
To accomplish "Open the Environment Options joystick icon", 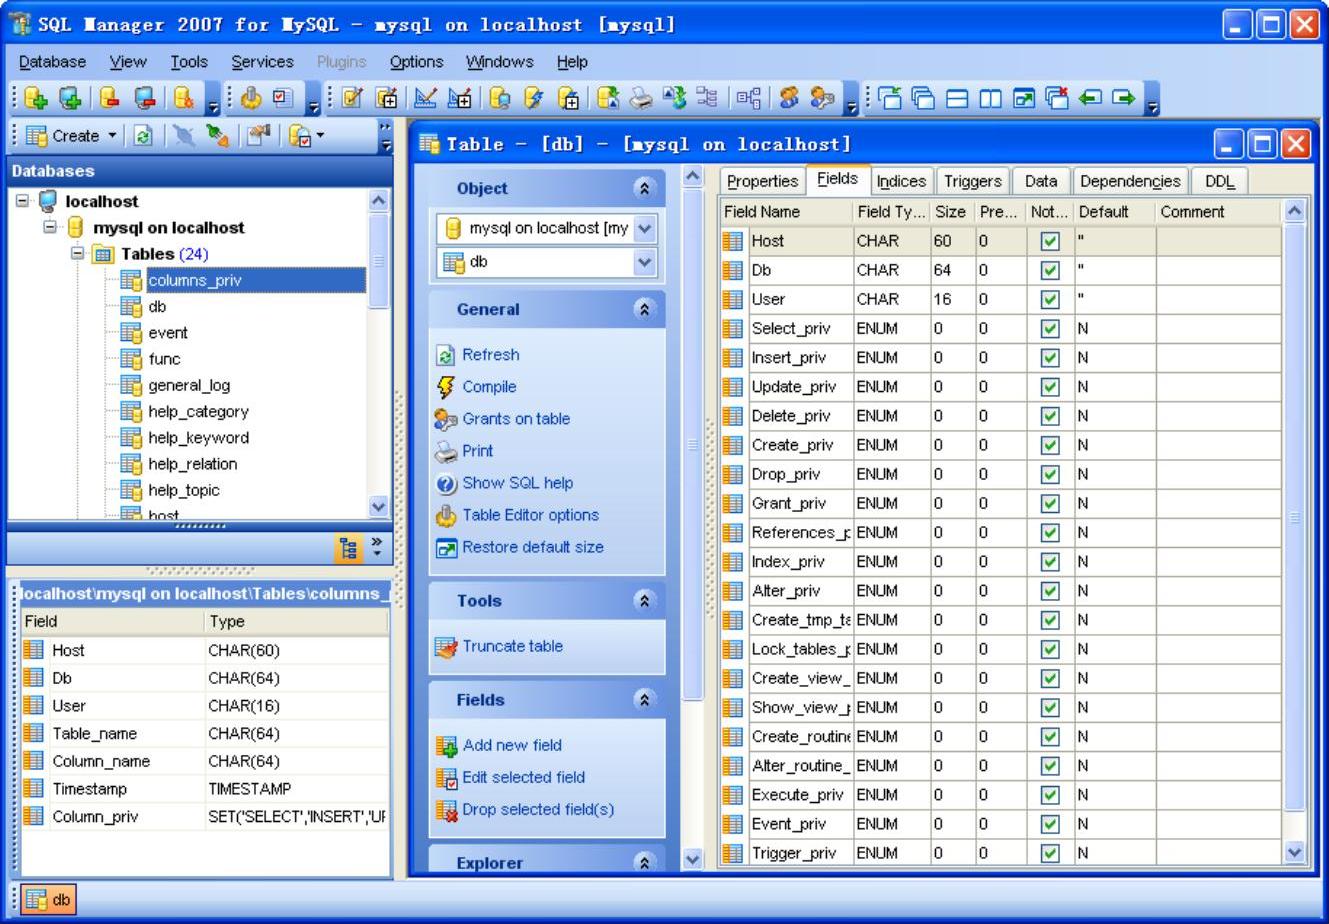I will tap(251, 98).
